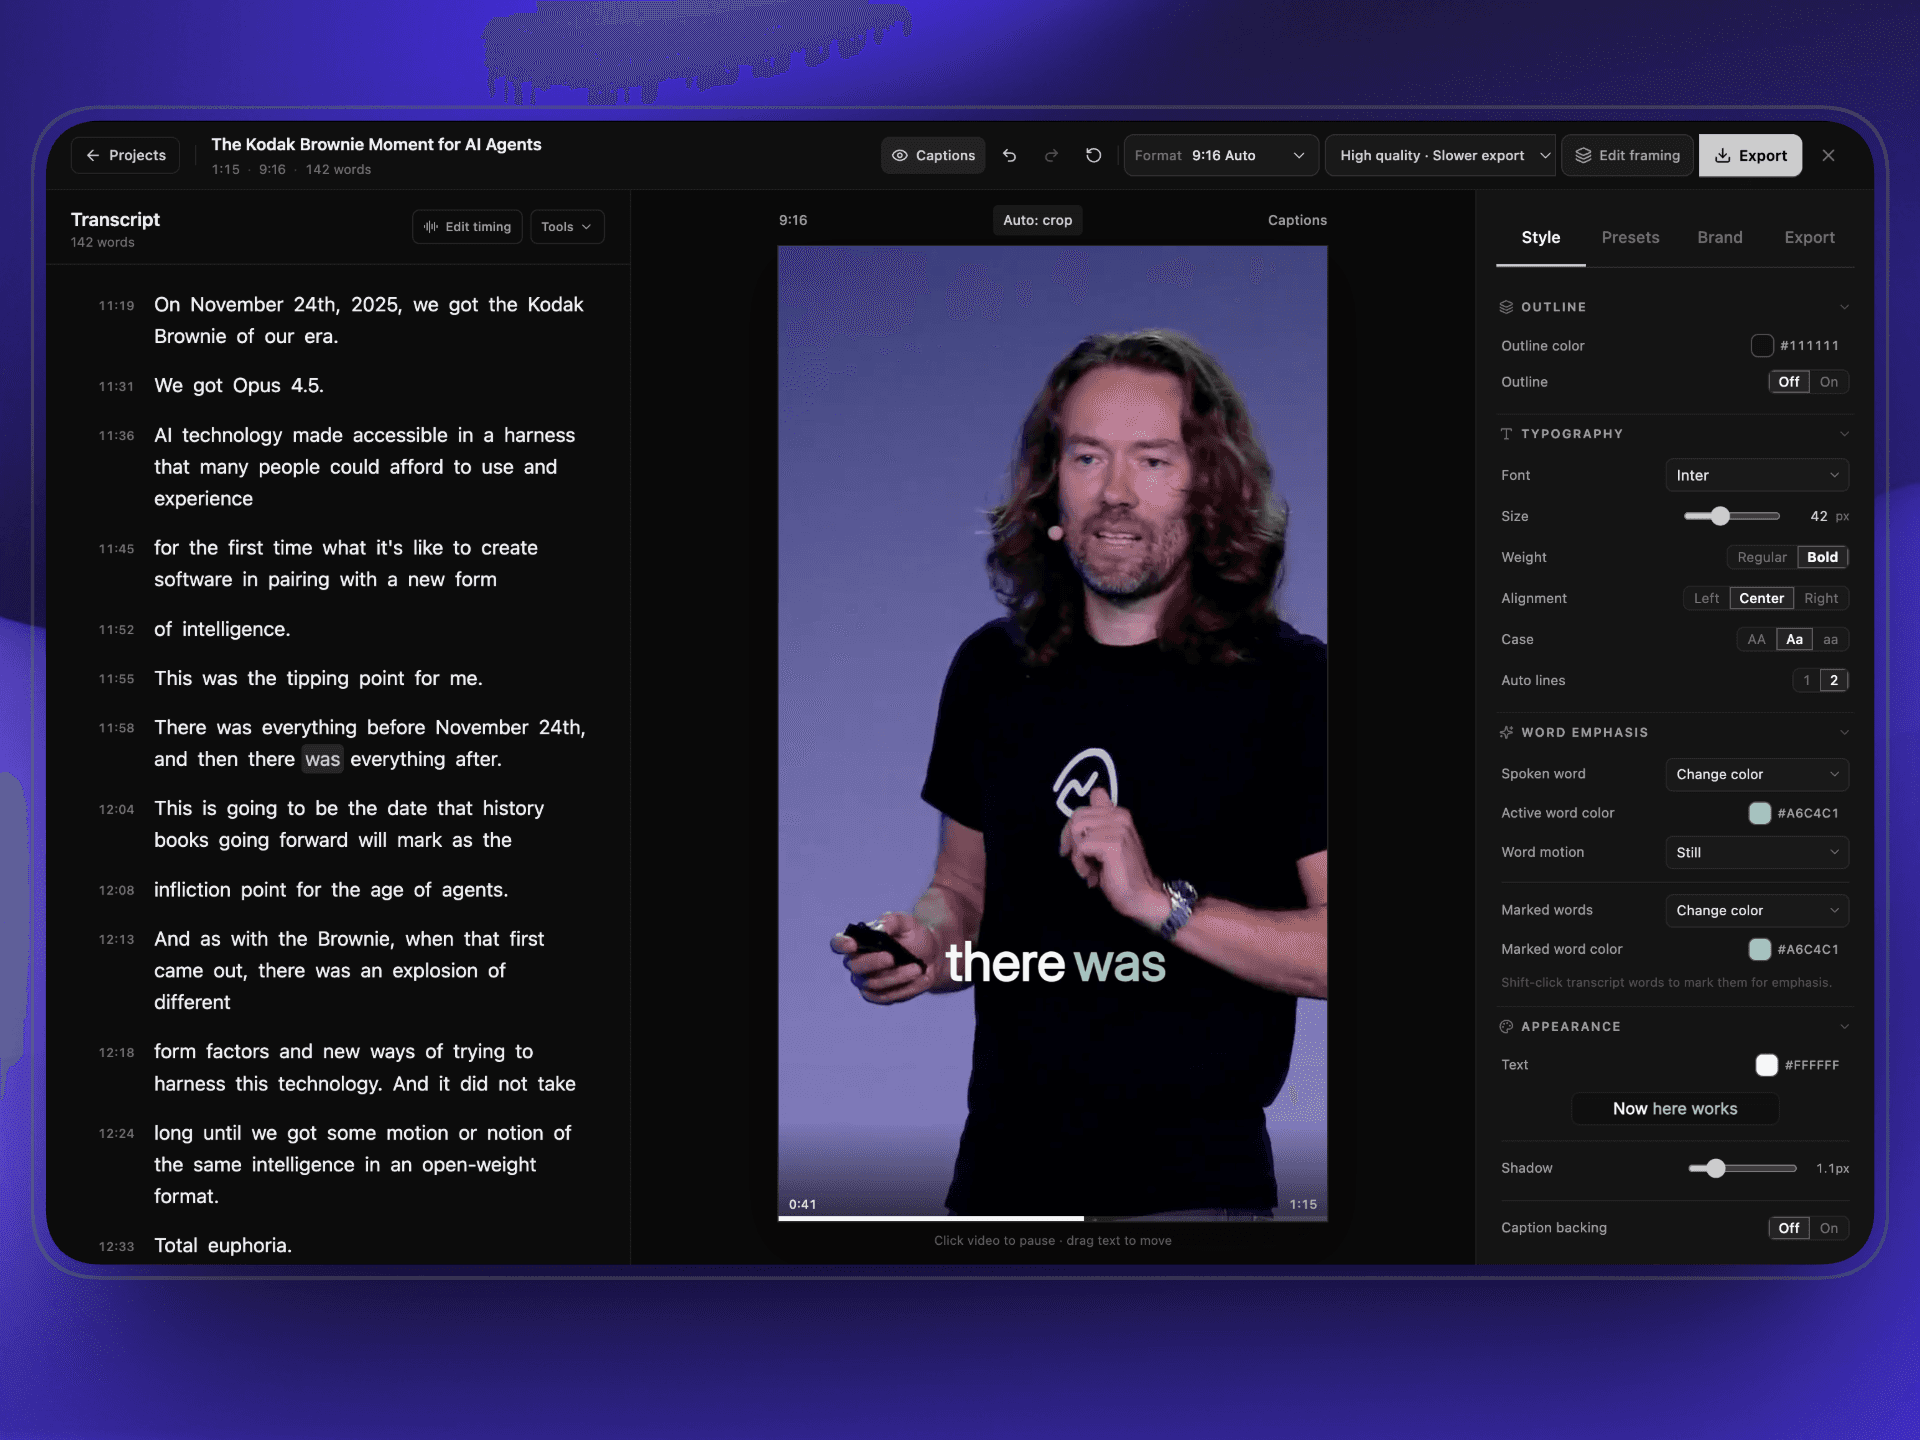Image resolution: width=1920 pixels, height=1440 pixels.
Task: Open Edit framing
Action: [1627, 156]
